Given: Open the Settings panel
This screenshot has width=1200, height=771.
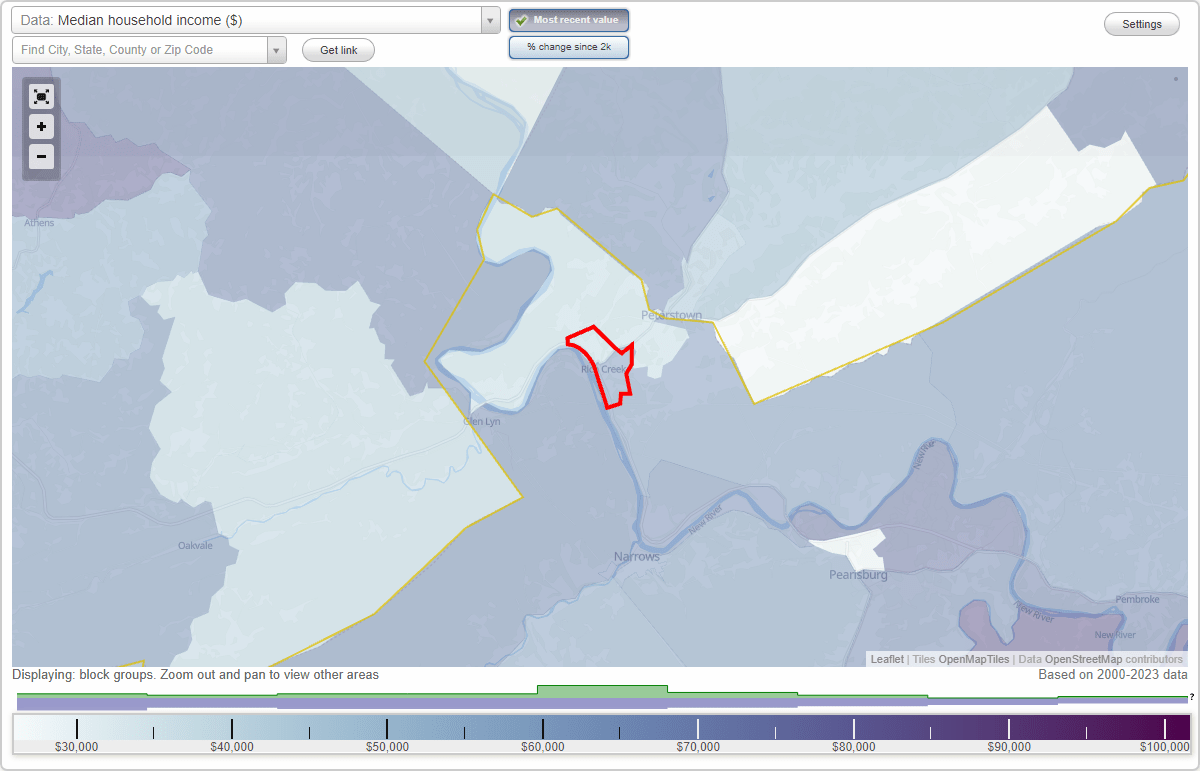Looking at the screenshot, I should click(1141, 23).
